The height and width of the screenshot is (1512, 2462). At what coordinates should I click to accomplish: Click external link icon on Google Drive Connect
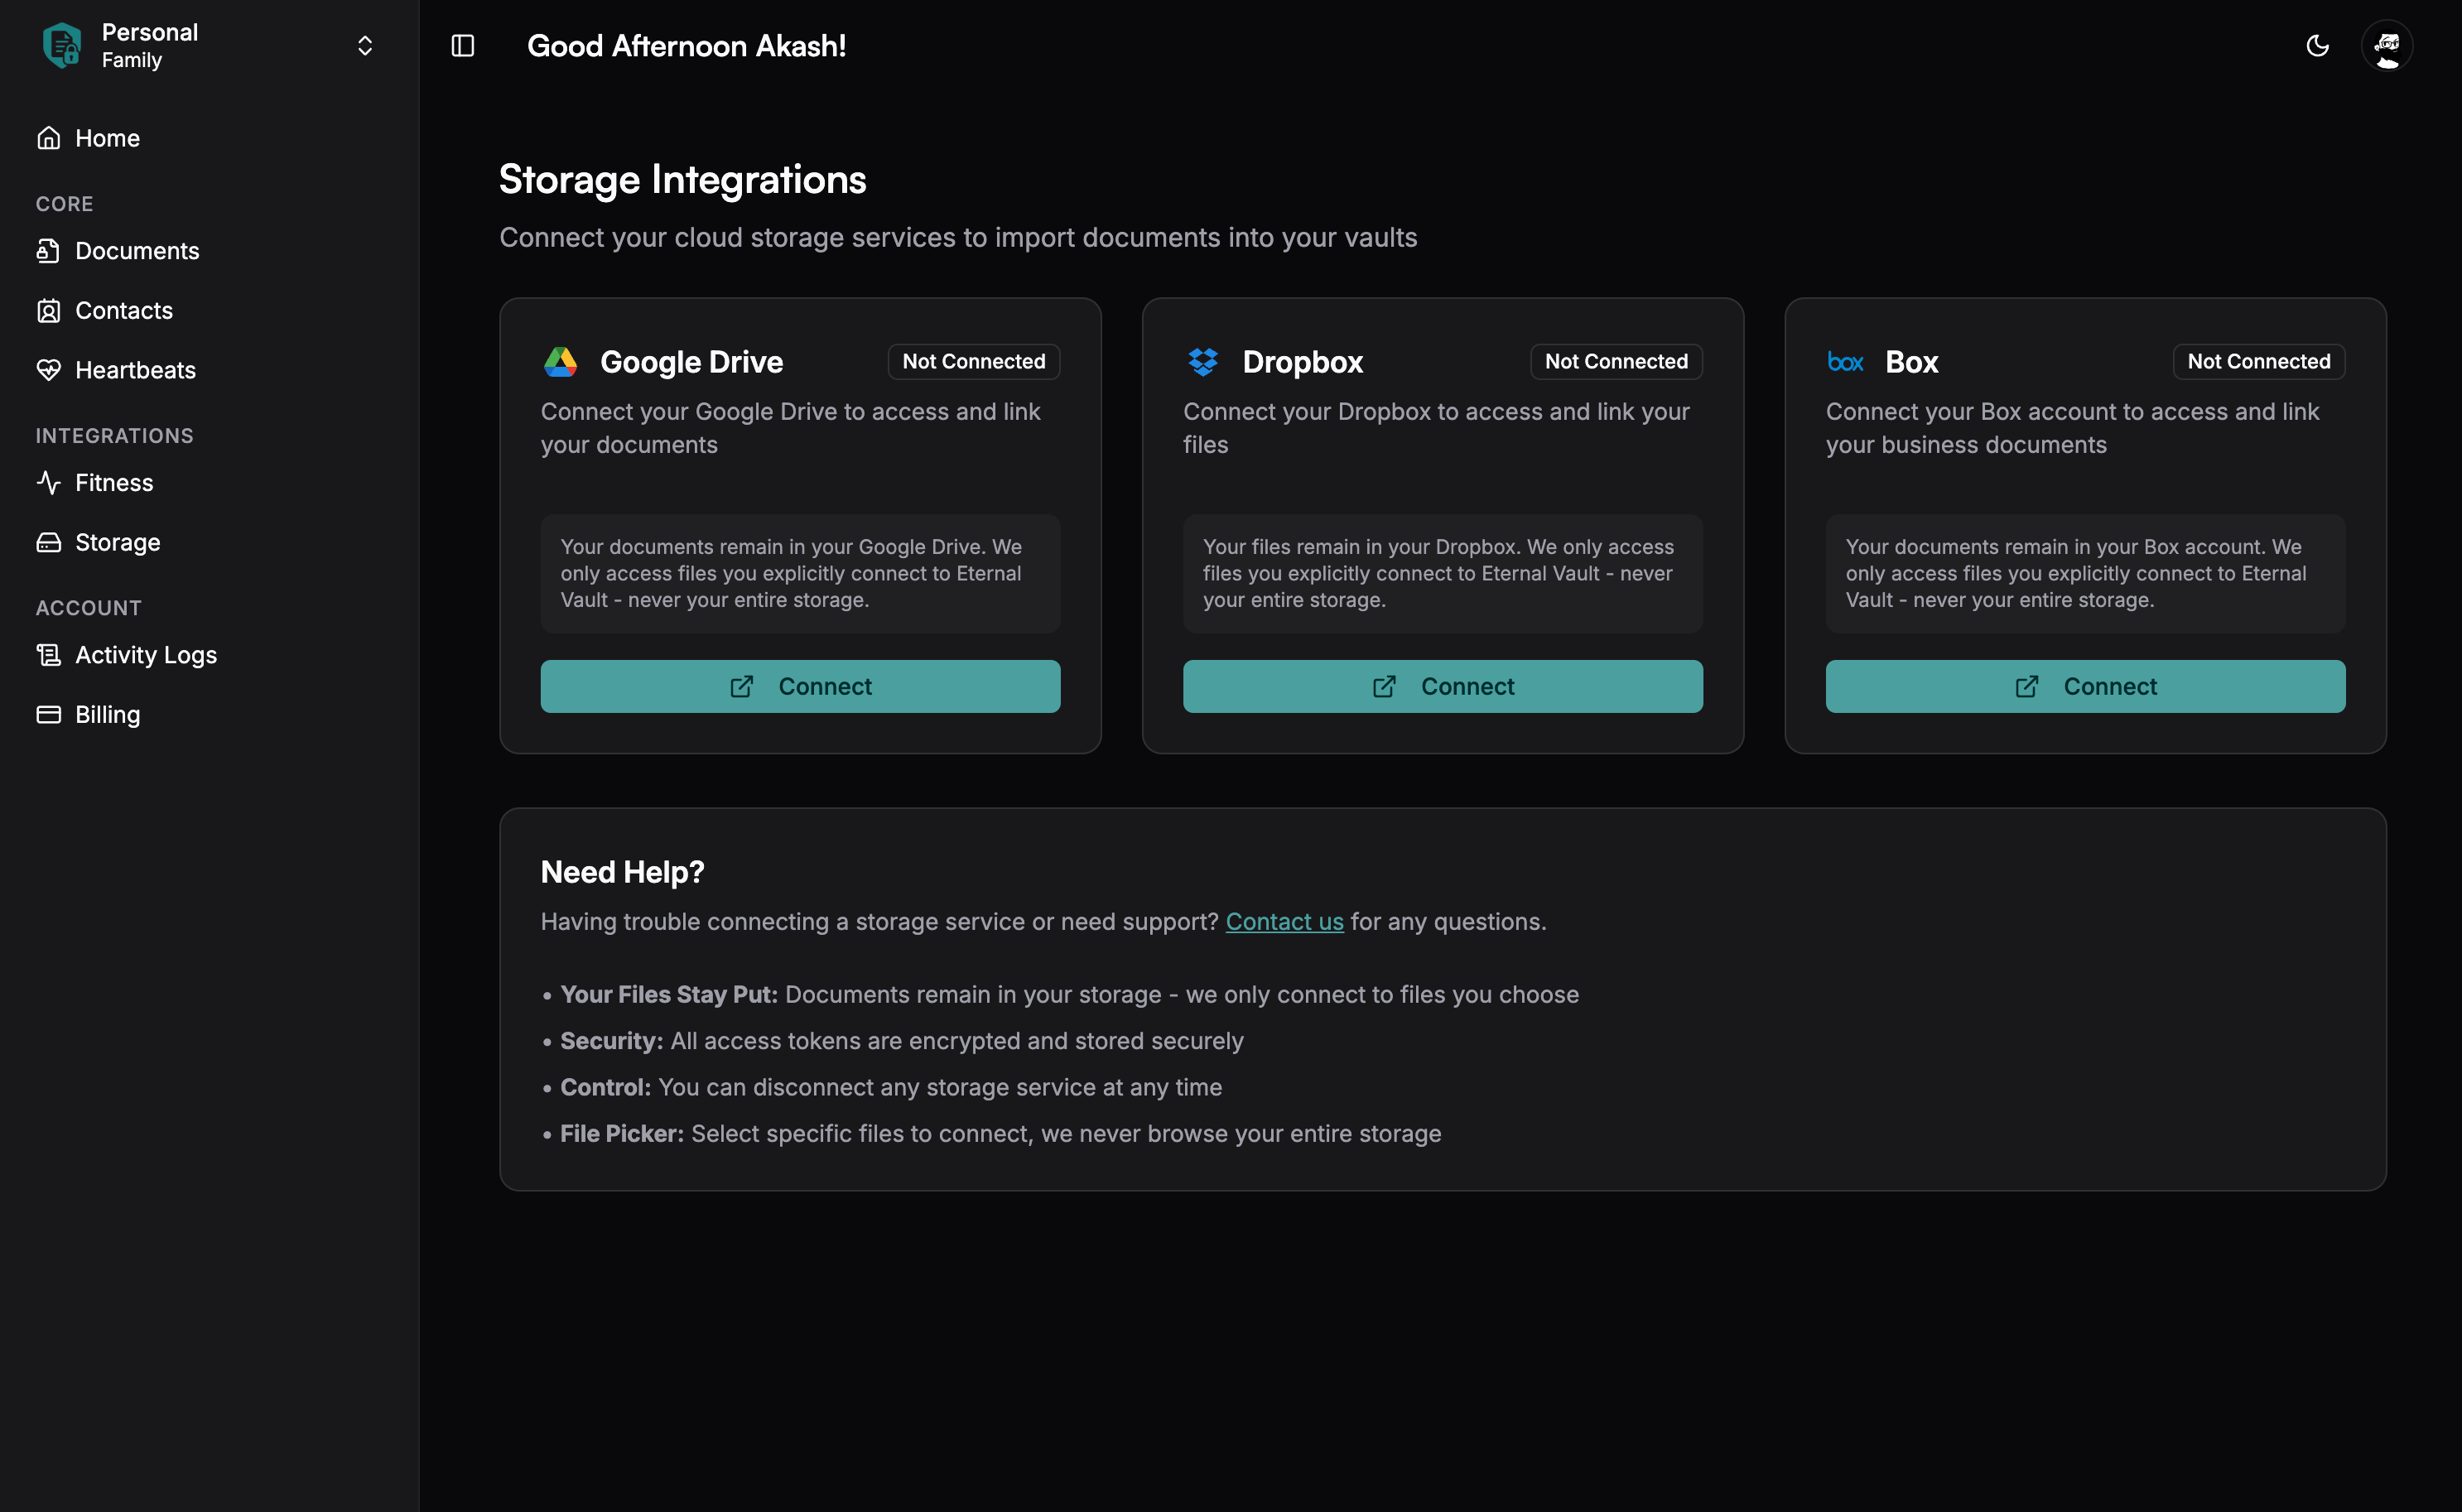[x=742, y=686]
